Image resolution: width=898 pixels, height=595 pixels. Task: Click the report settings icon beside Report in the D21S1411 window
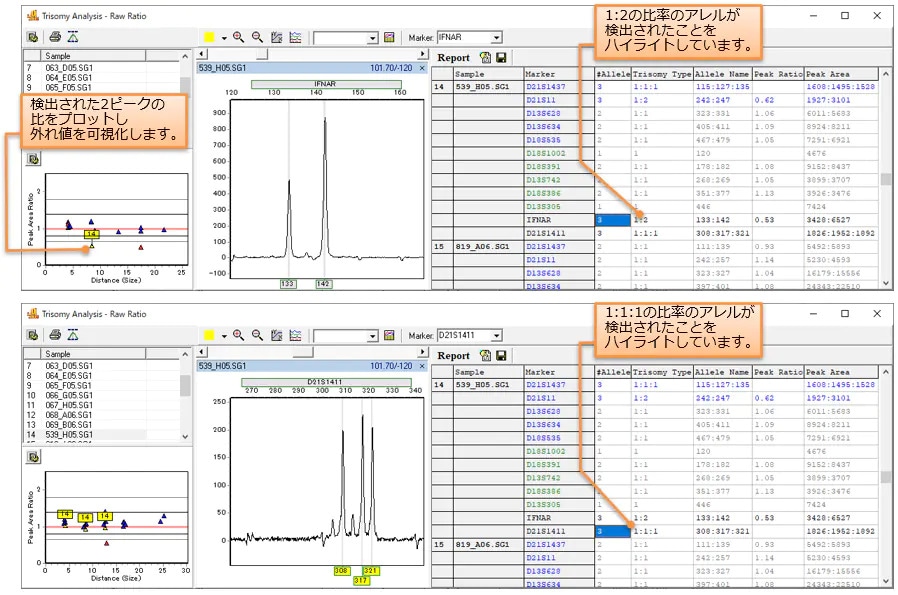coord(485,355)
